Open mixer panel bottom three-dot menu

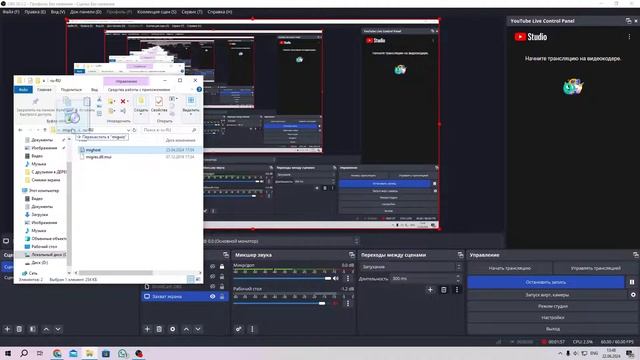tap(252, 329)
